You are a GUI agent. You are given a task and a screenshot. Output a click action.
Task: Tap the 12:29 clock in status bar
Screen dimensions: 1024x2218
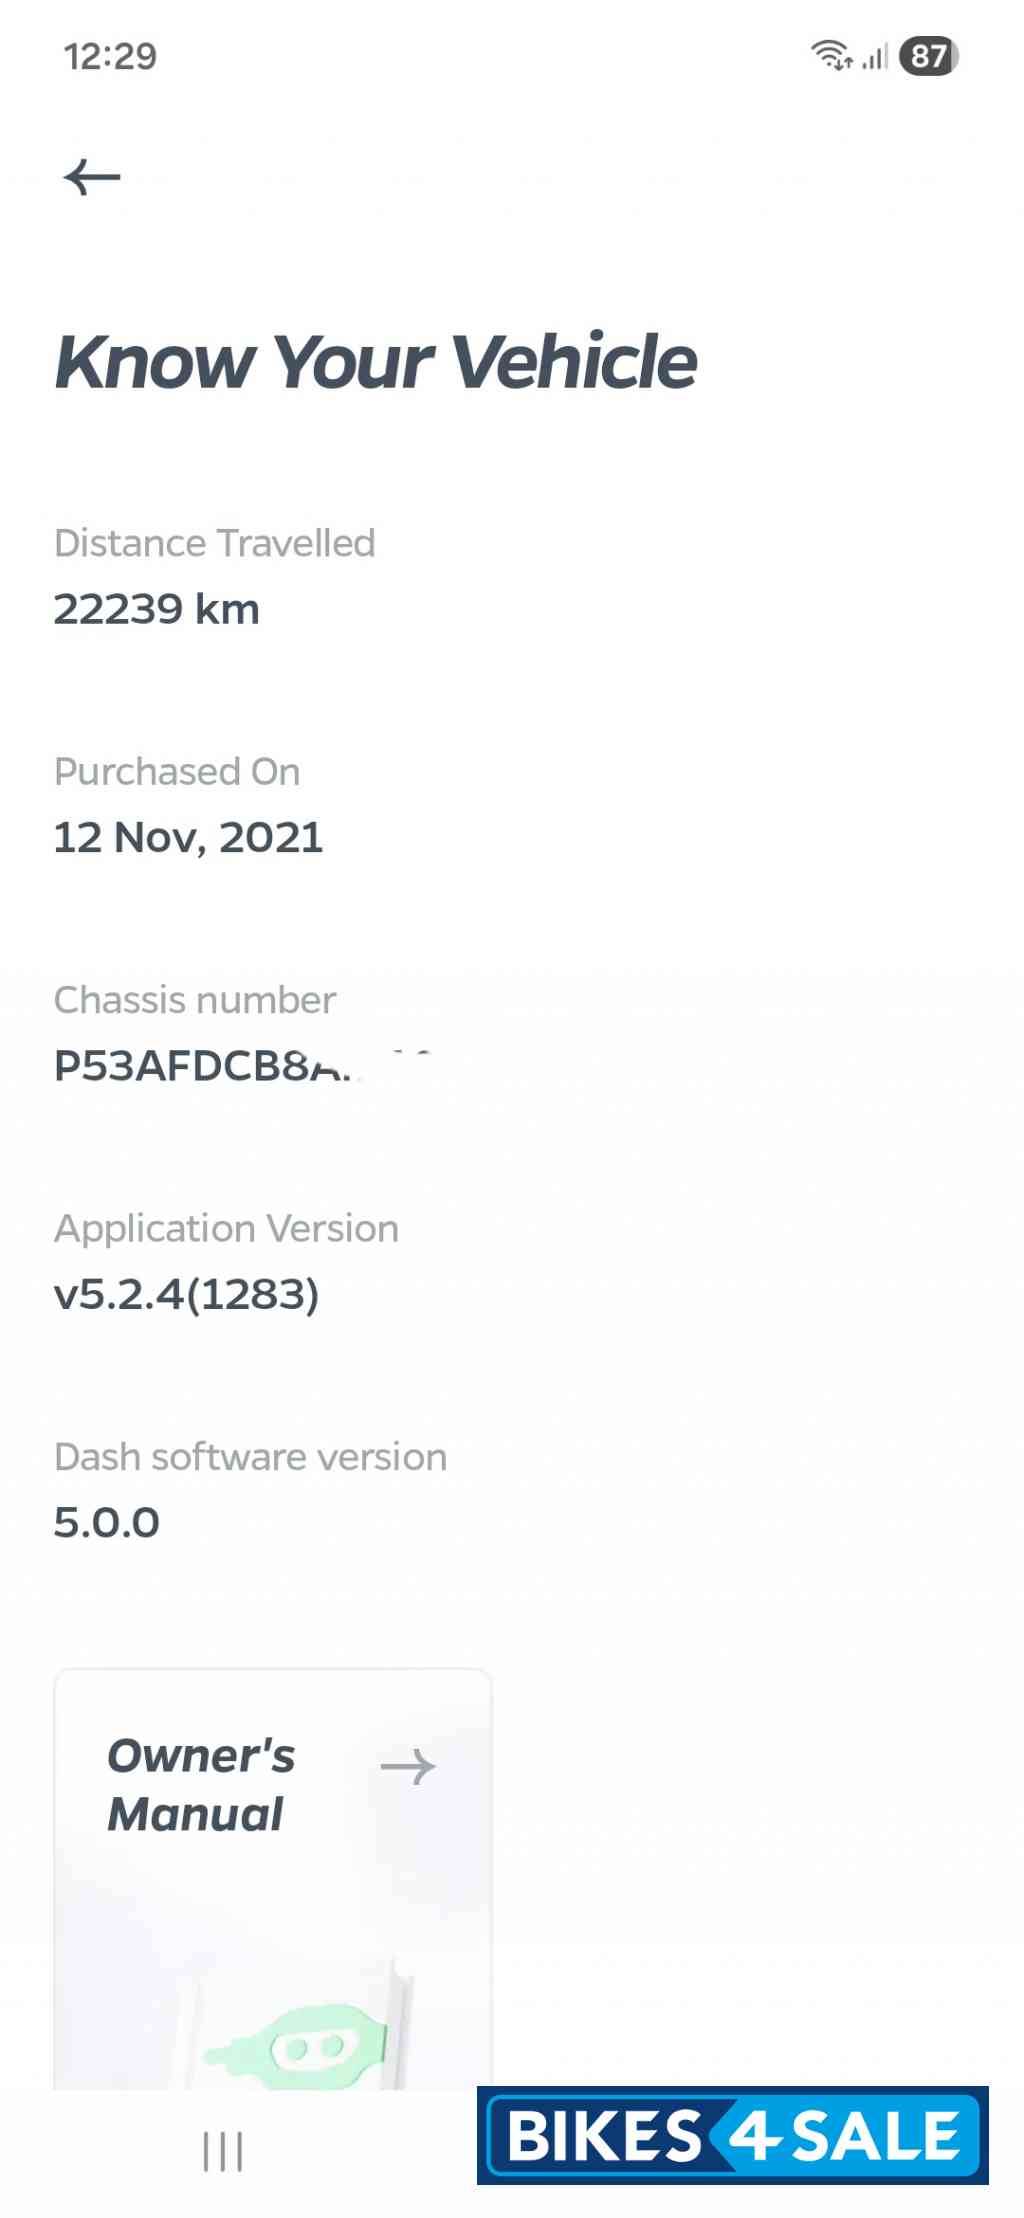[111, 56]
